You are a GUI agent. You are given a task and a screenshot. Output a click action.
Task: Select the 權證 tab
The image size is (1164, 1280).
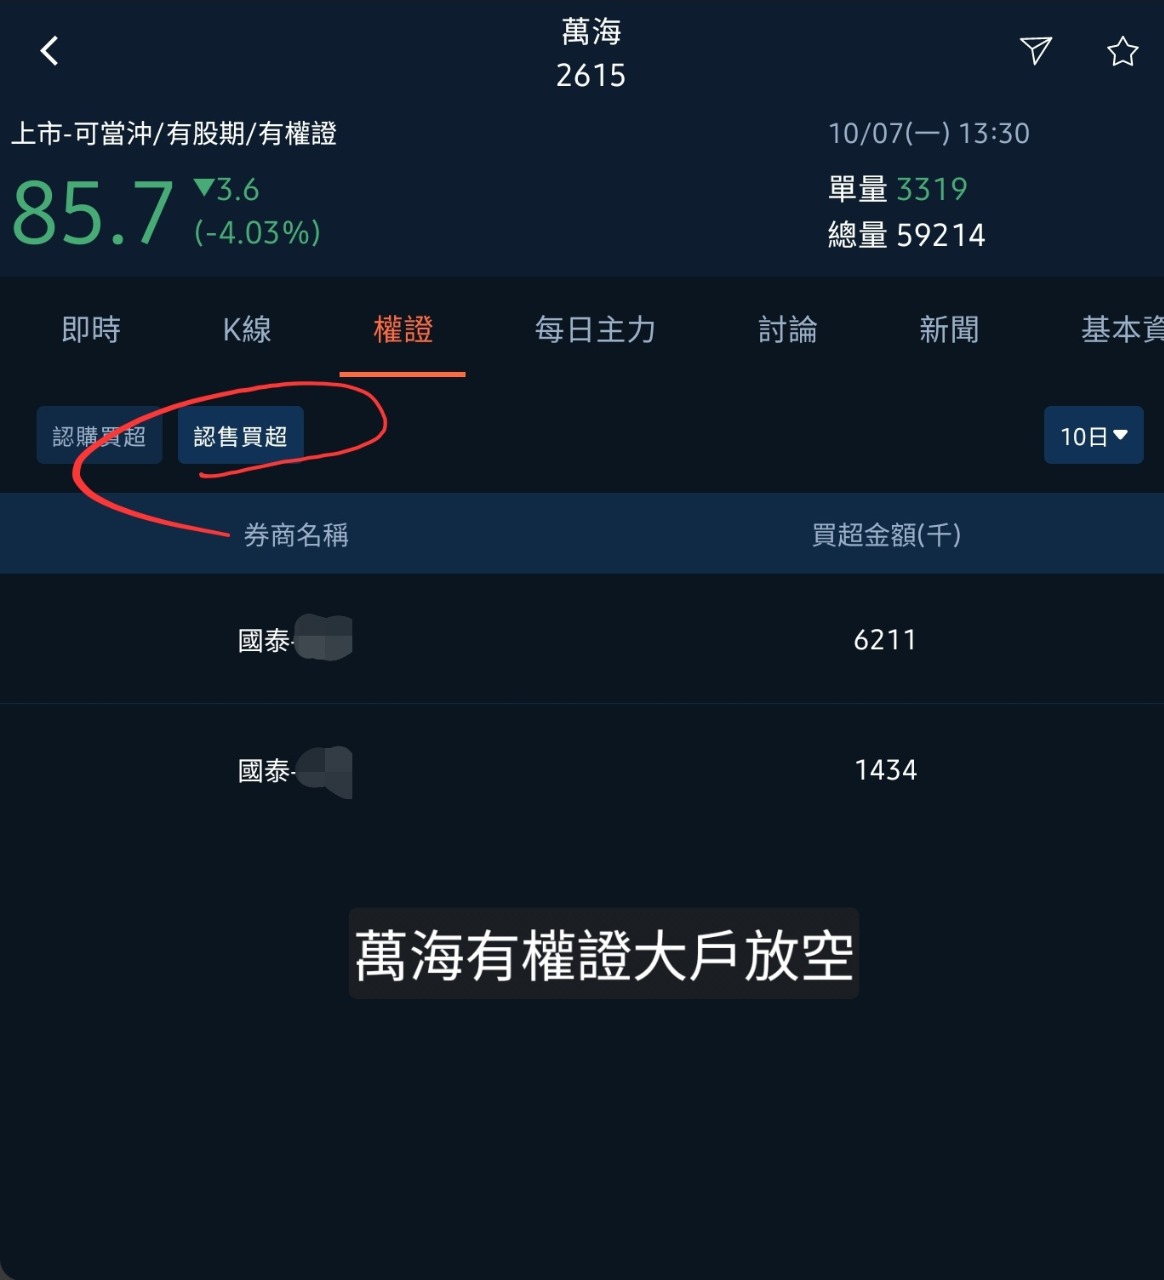click(403, 329)
